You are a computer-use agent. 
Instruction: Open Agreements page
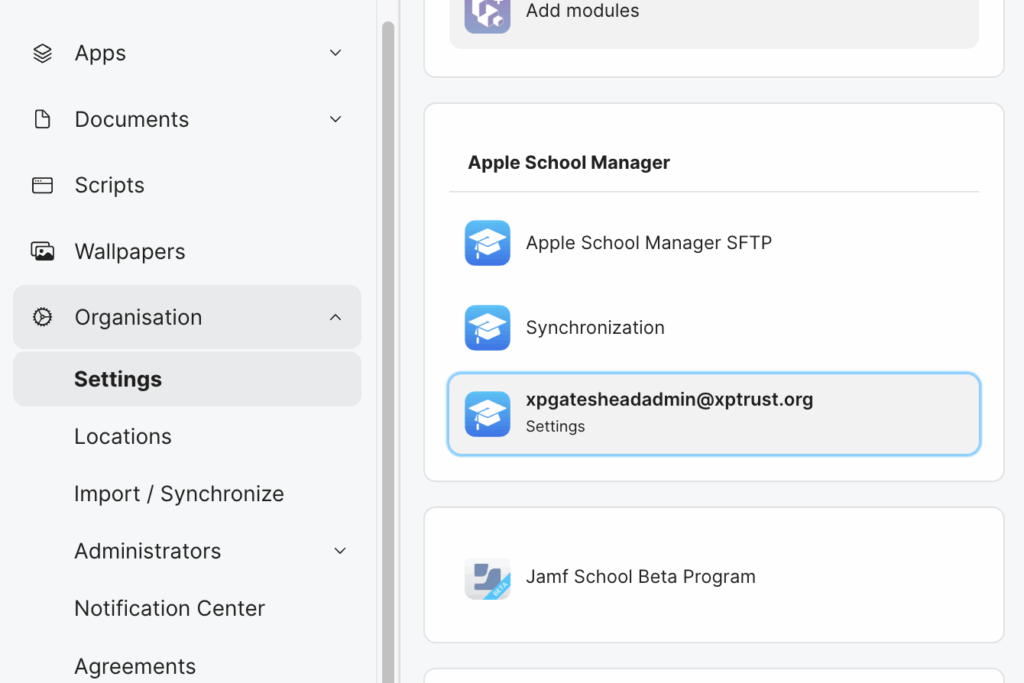(x=135, y=666)
